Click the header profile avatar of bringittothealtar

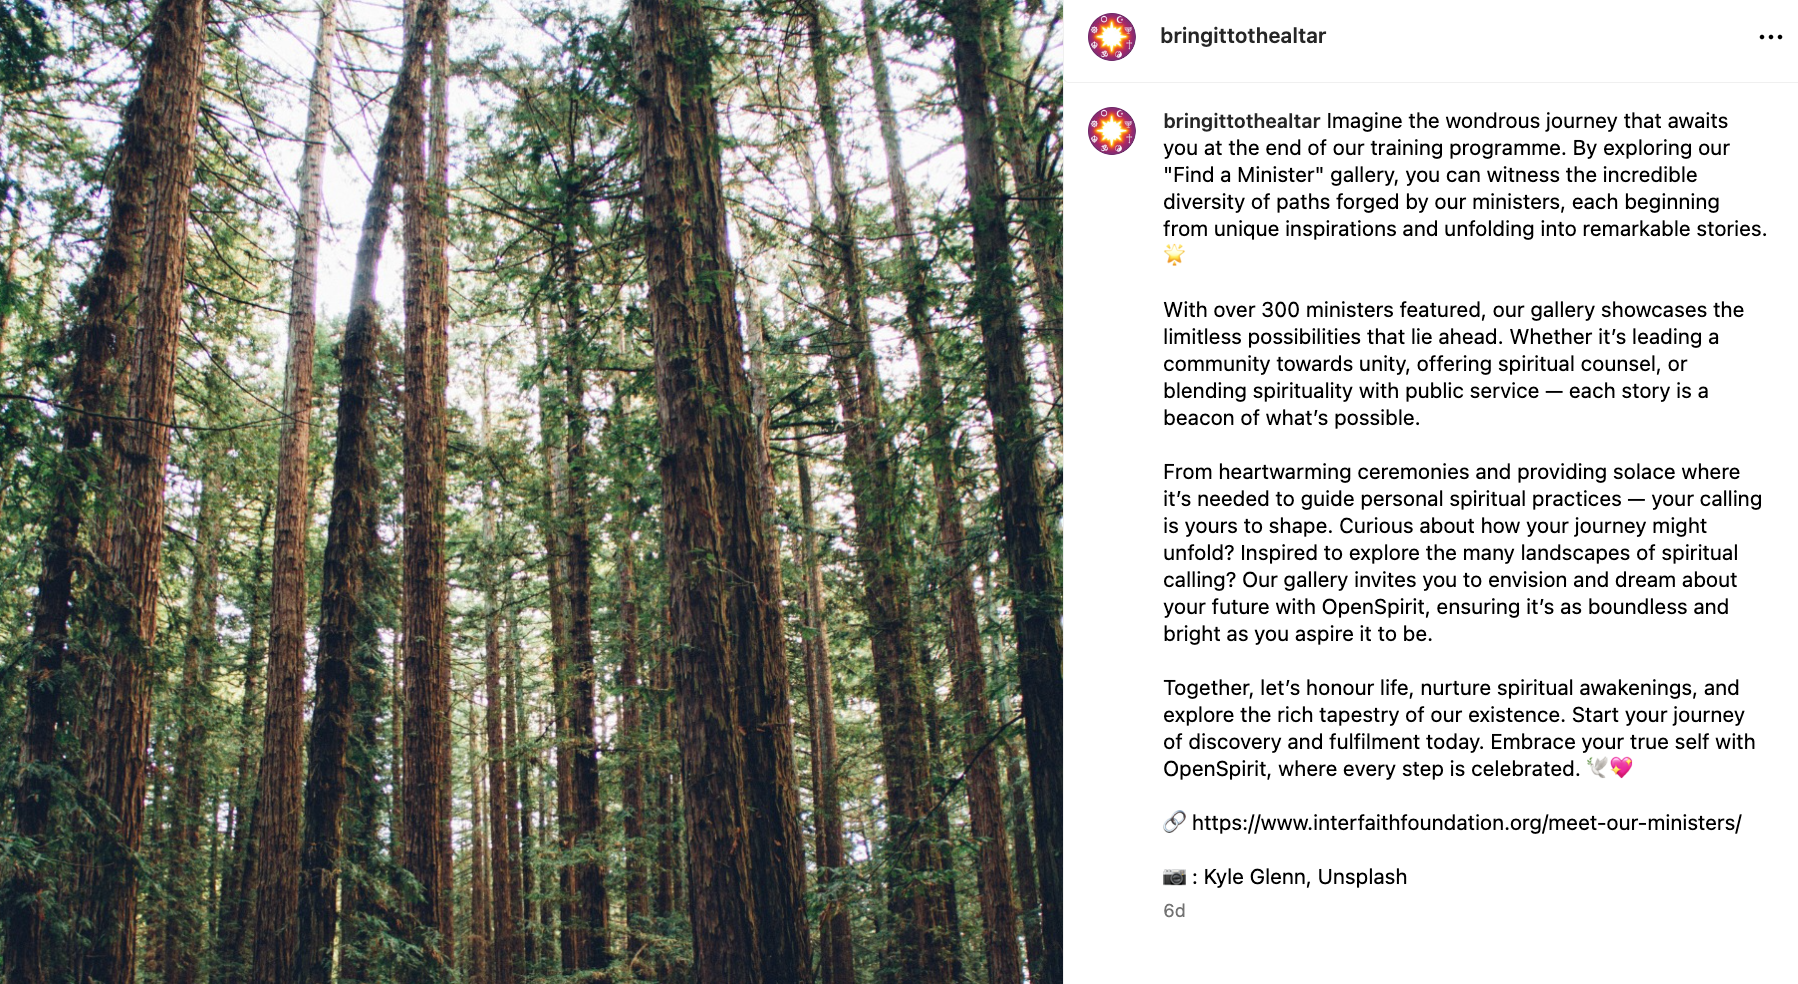pos(1112,37)
